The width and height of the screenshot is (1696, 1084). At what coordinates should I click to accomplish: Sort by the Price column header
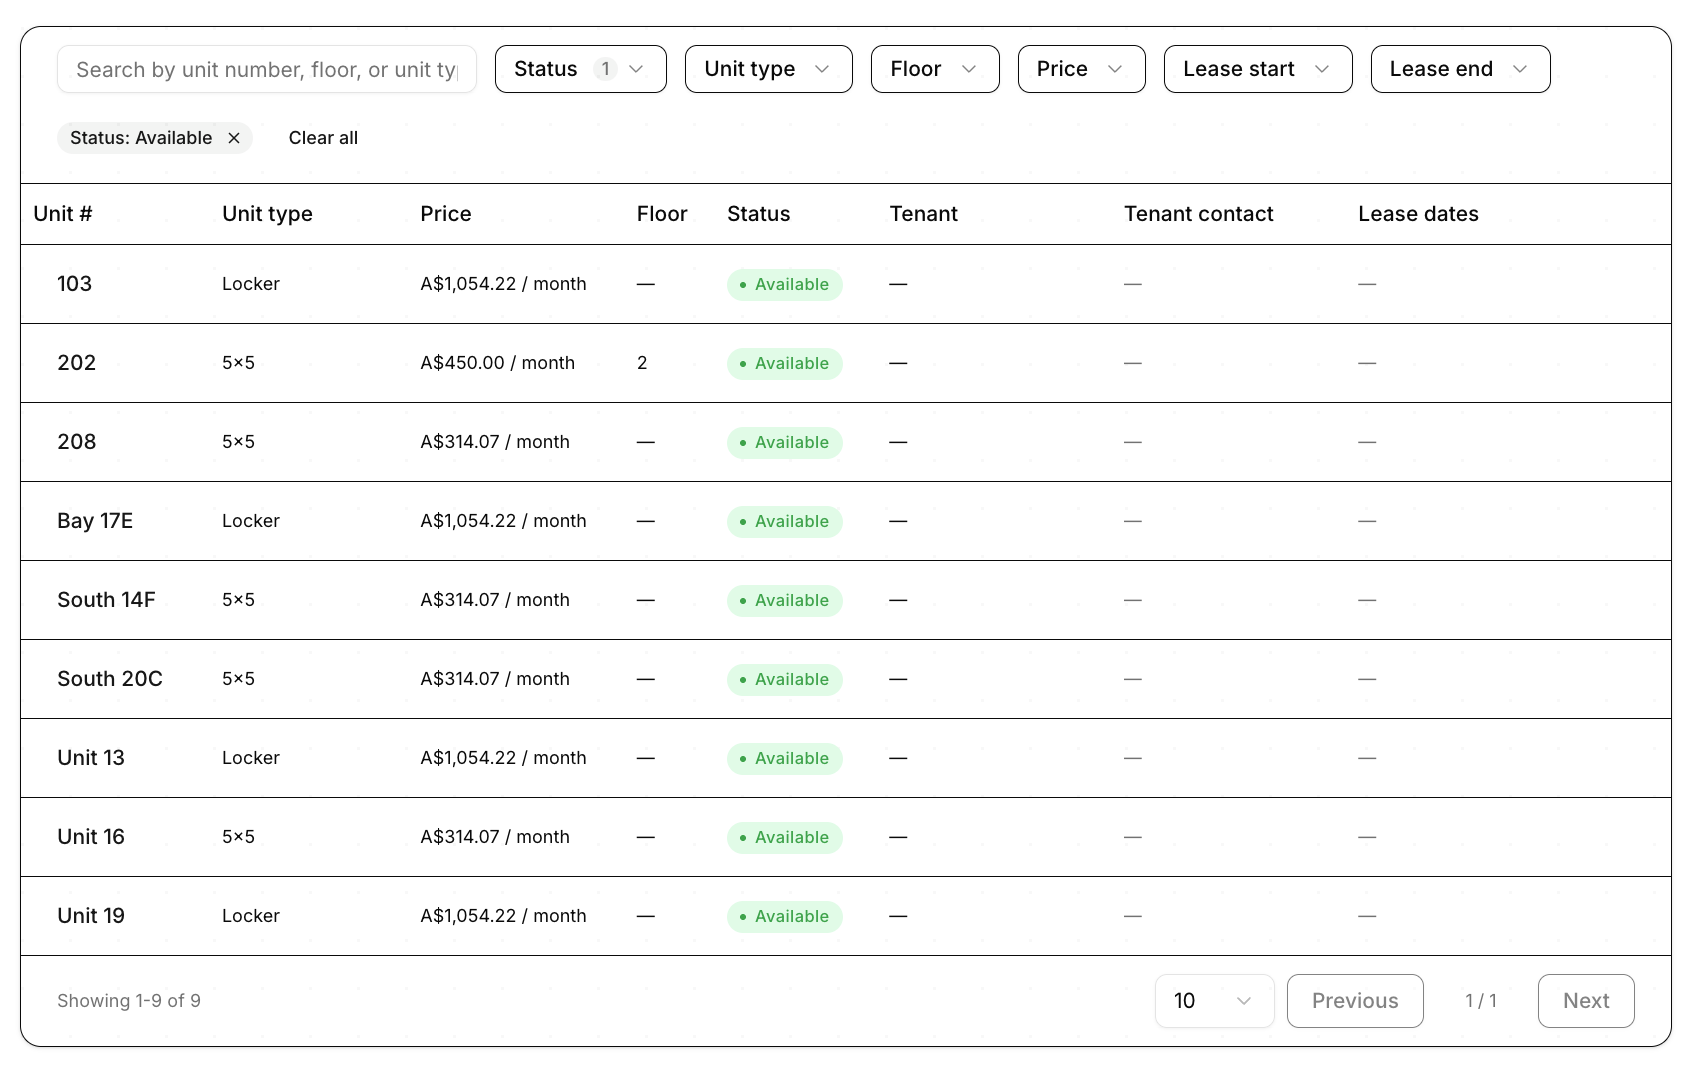point(445,214)
